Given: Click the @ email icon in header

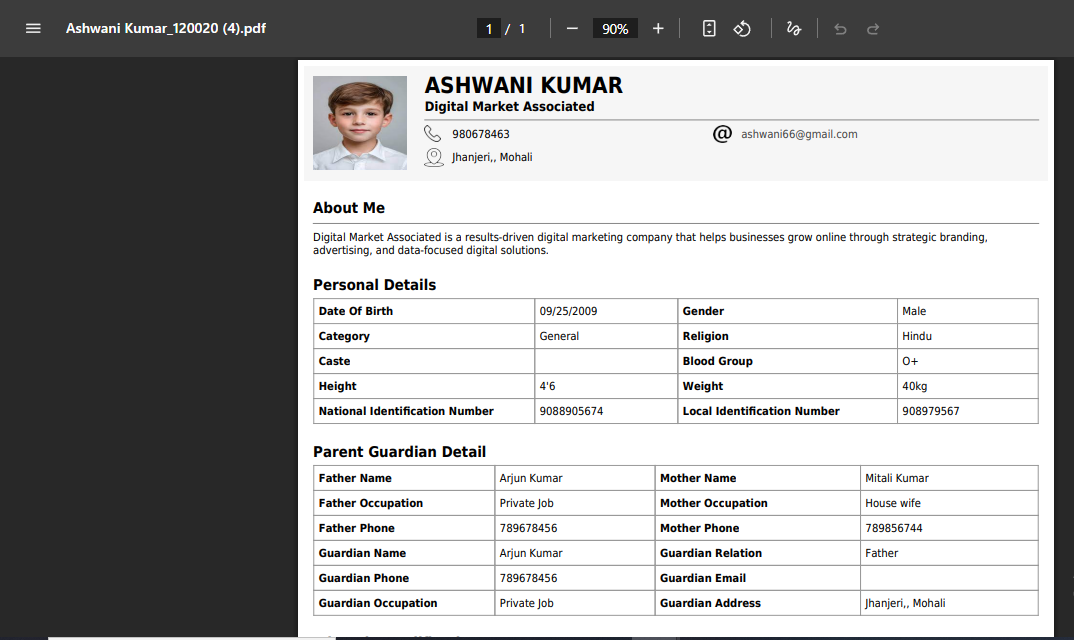Looking at the screenshot, I should [722, 134].
